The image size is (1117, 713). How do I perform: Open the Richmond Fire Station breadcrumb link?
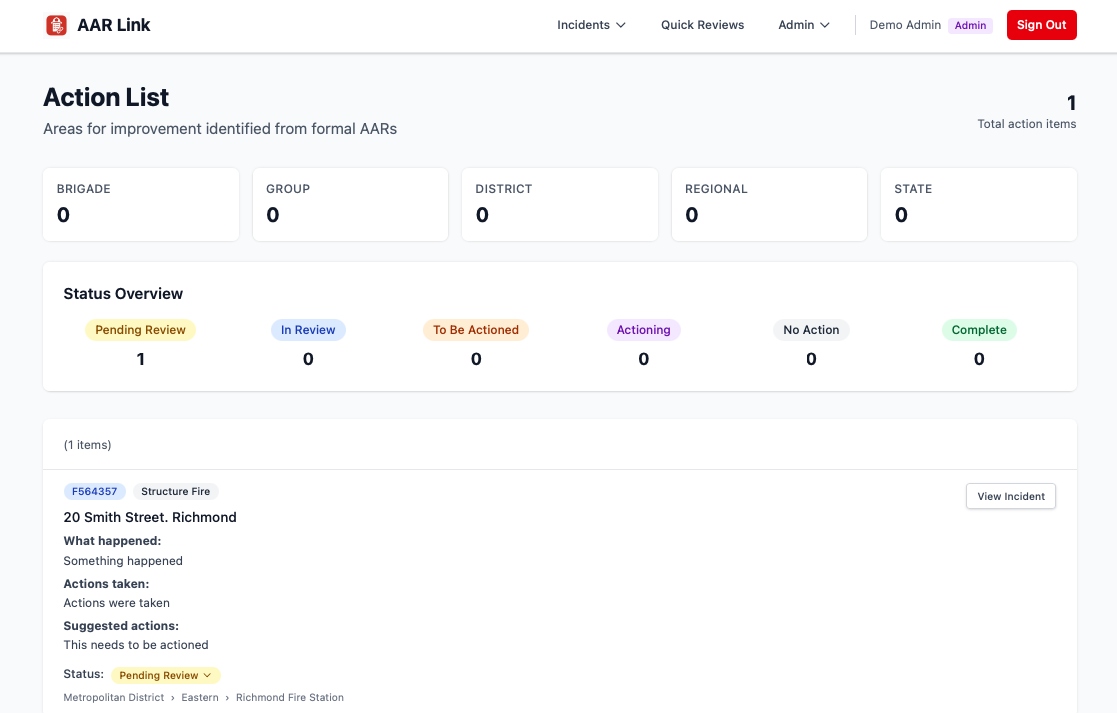coord(289,697)
